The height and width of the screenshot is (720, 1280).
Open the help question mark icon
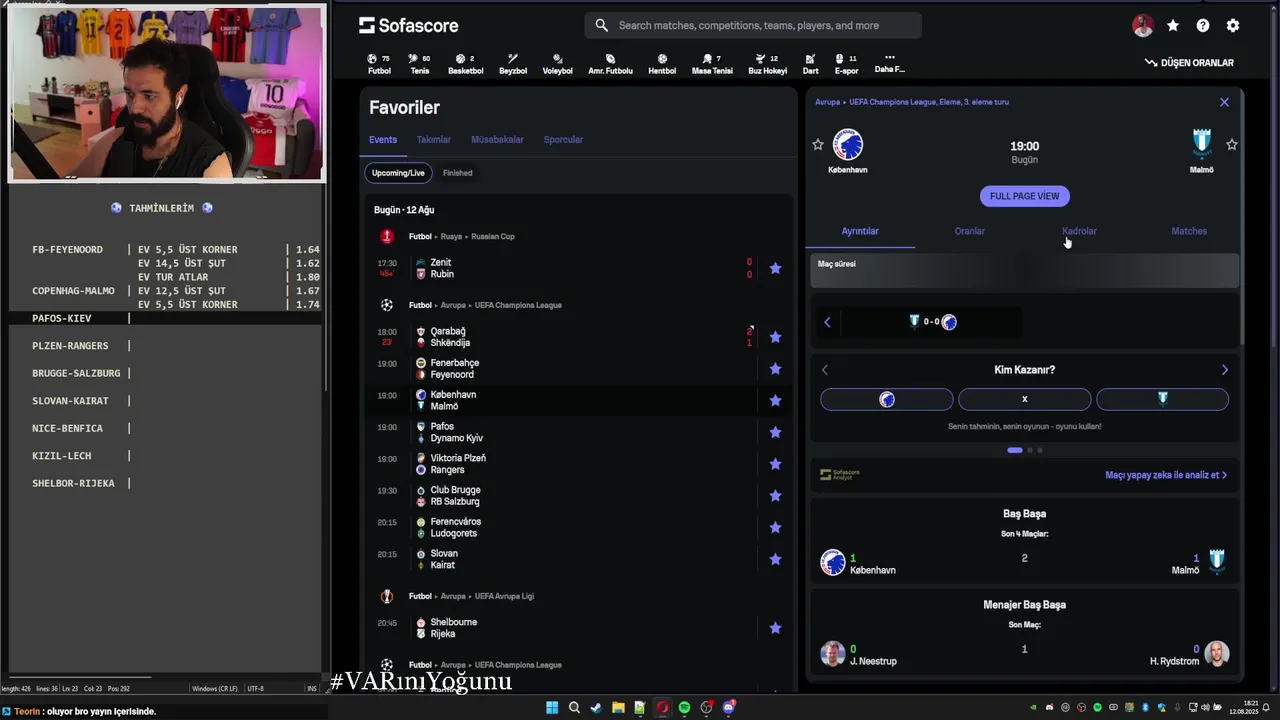[1203, 26]
